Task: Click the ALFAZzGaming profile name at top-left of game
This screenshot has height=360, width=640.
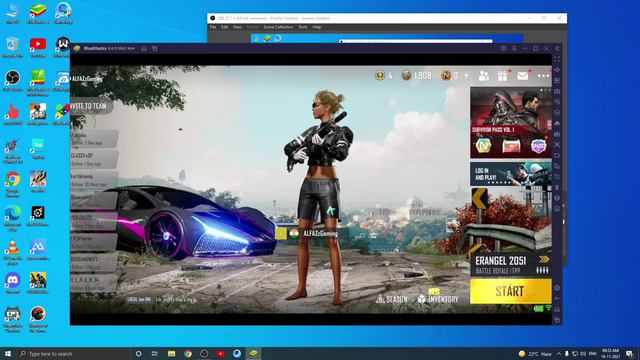Action: (x=87, y=79)
